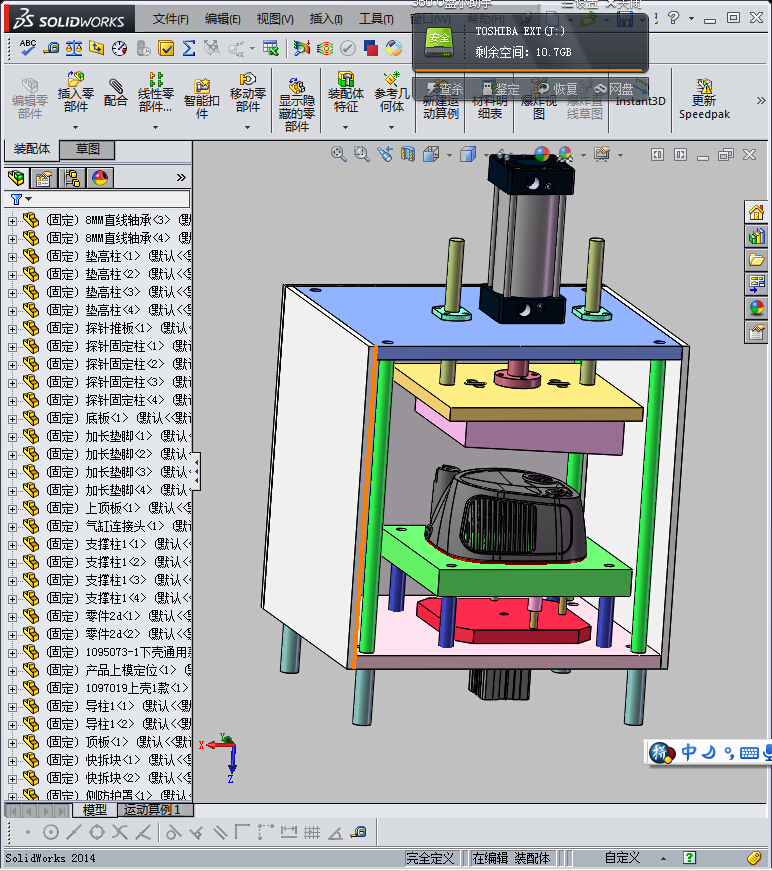The width and height of the screenshot is (772, 871).
Task: Select the Move Component tool
Action: pyautogui.click(x=248, y=93)
